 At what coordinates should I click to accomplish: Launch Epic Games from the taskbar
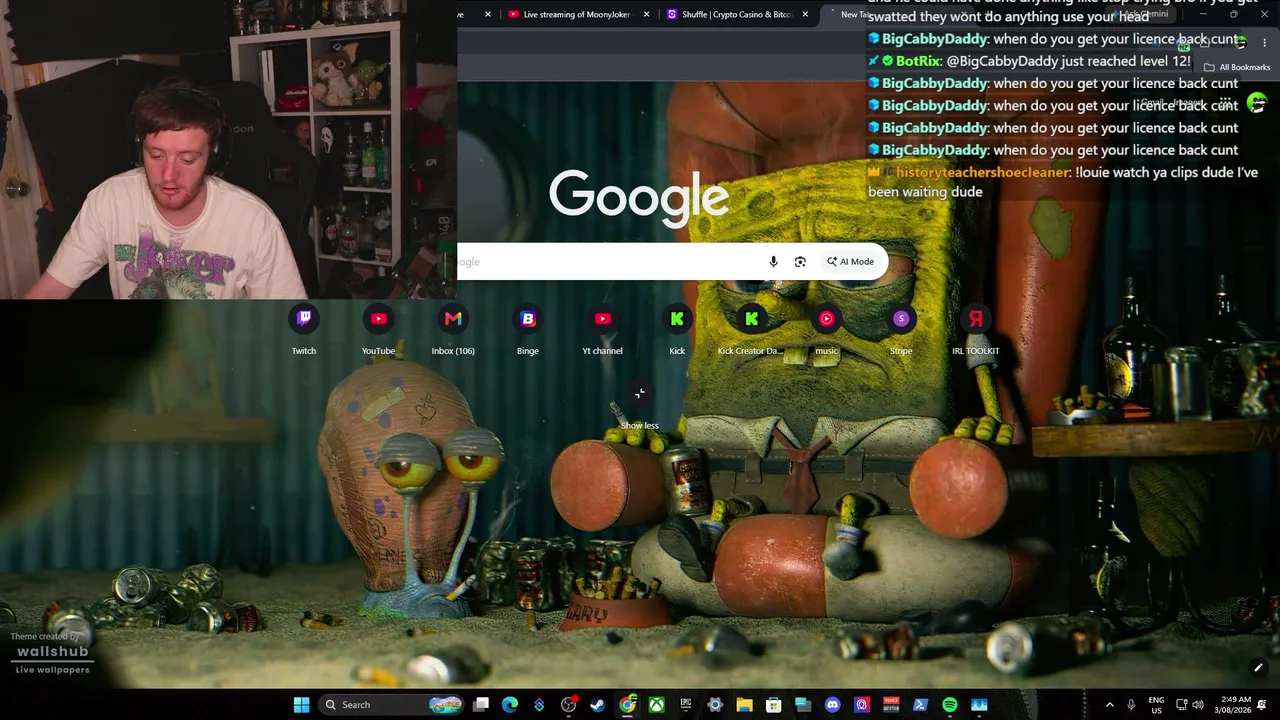(686, 705)
